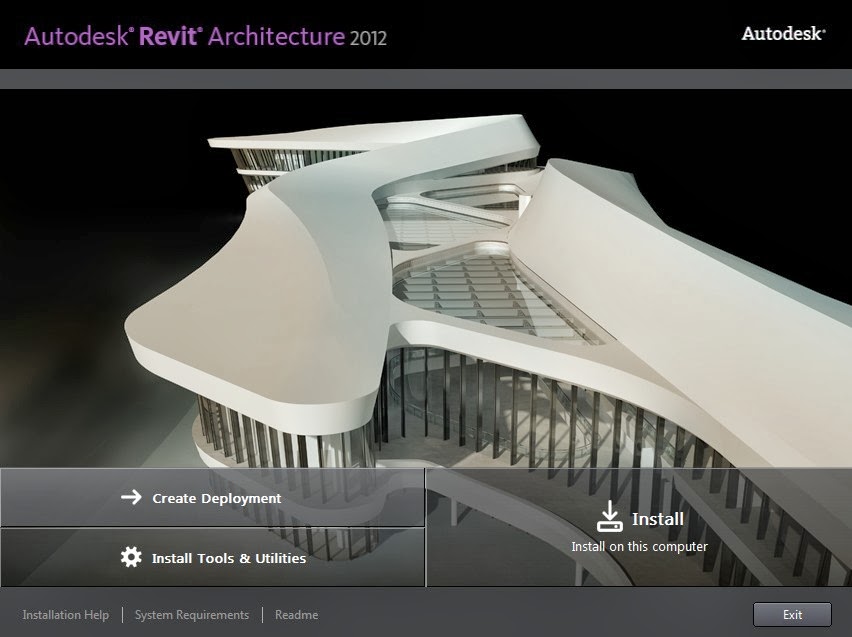Start Install on this computer
This screenshot has width=852, height=637.
[639, 527]
